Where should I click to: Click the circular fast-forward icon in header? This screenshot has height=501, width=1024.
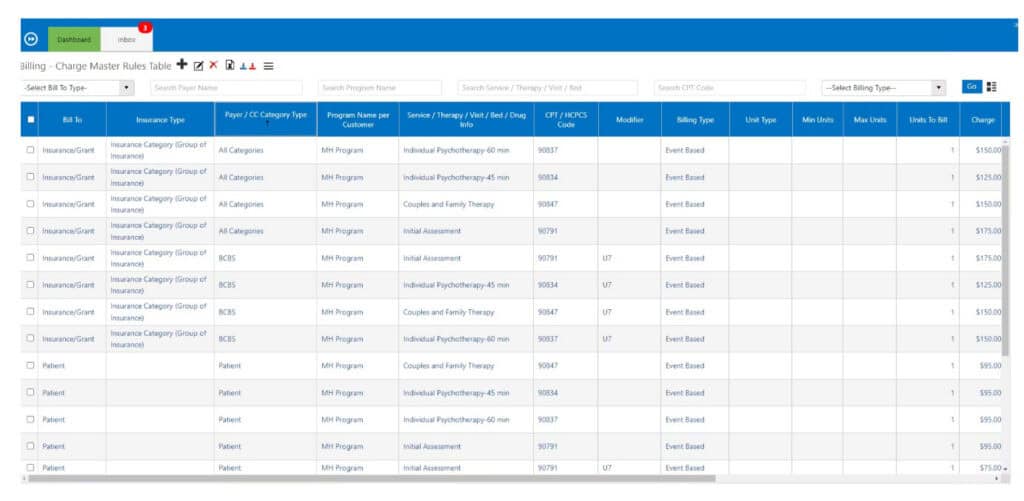pyautogui.click(x=31, y=39)
